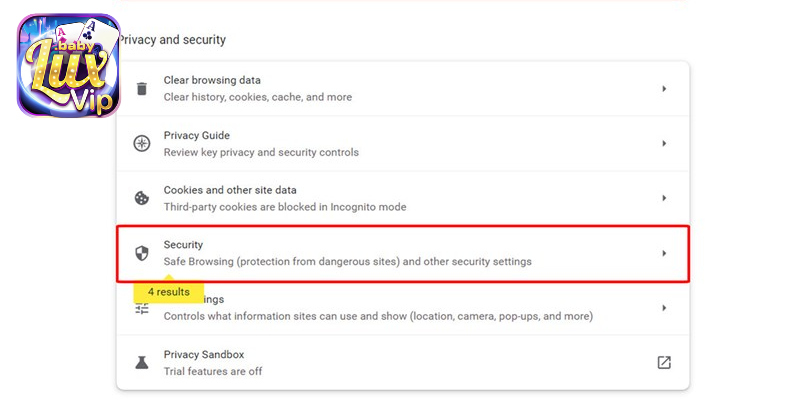Click the cookie icon beside Cookies and other site data
The image size is (800, 400).
pyautogui.click(x=142, y=198)
